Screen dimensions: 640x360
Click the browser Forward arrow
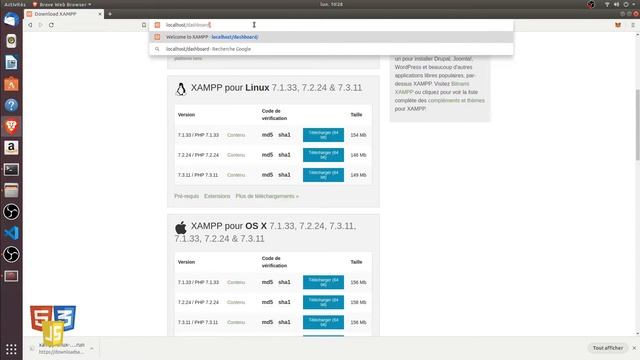click(40, 25)
